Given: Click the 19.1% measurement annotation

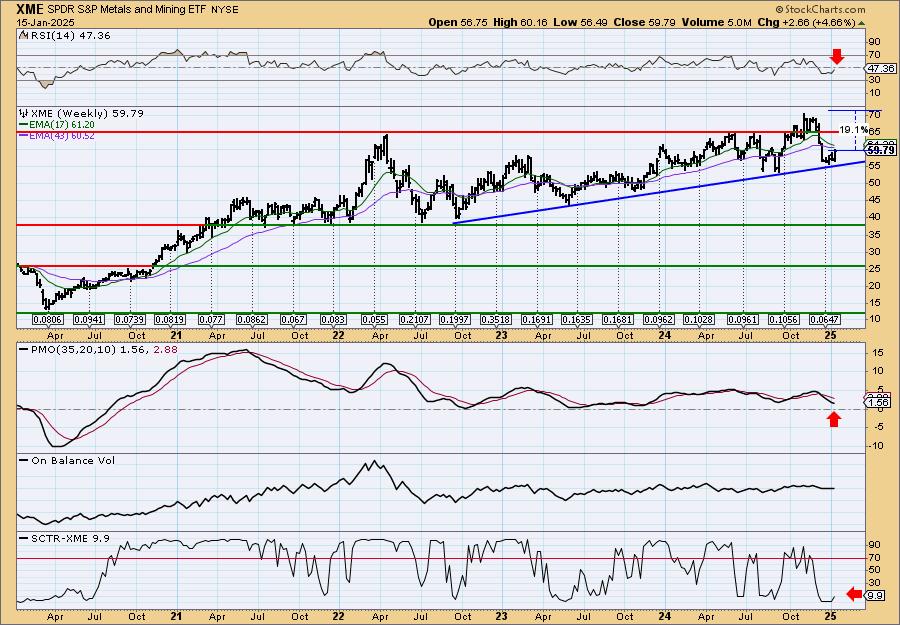Looking at the screenshot, I should tap(852, 130).
